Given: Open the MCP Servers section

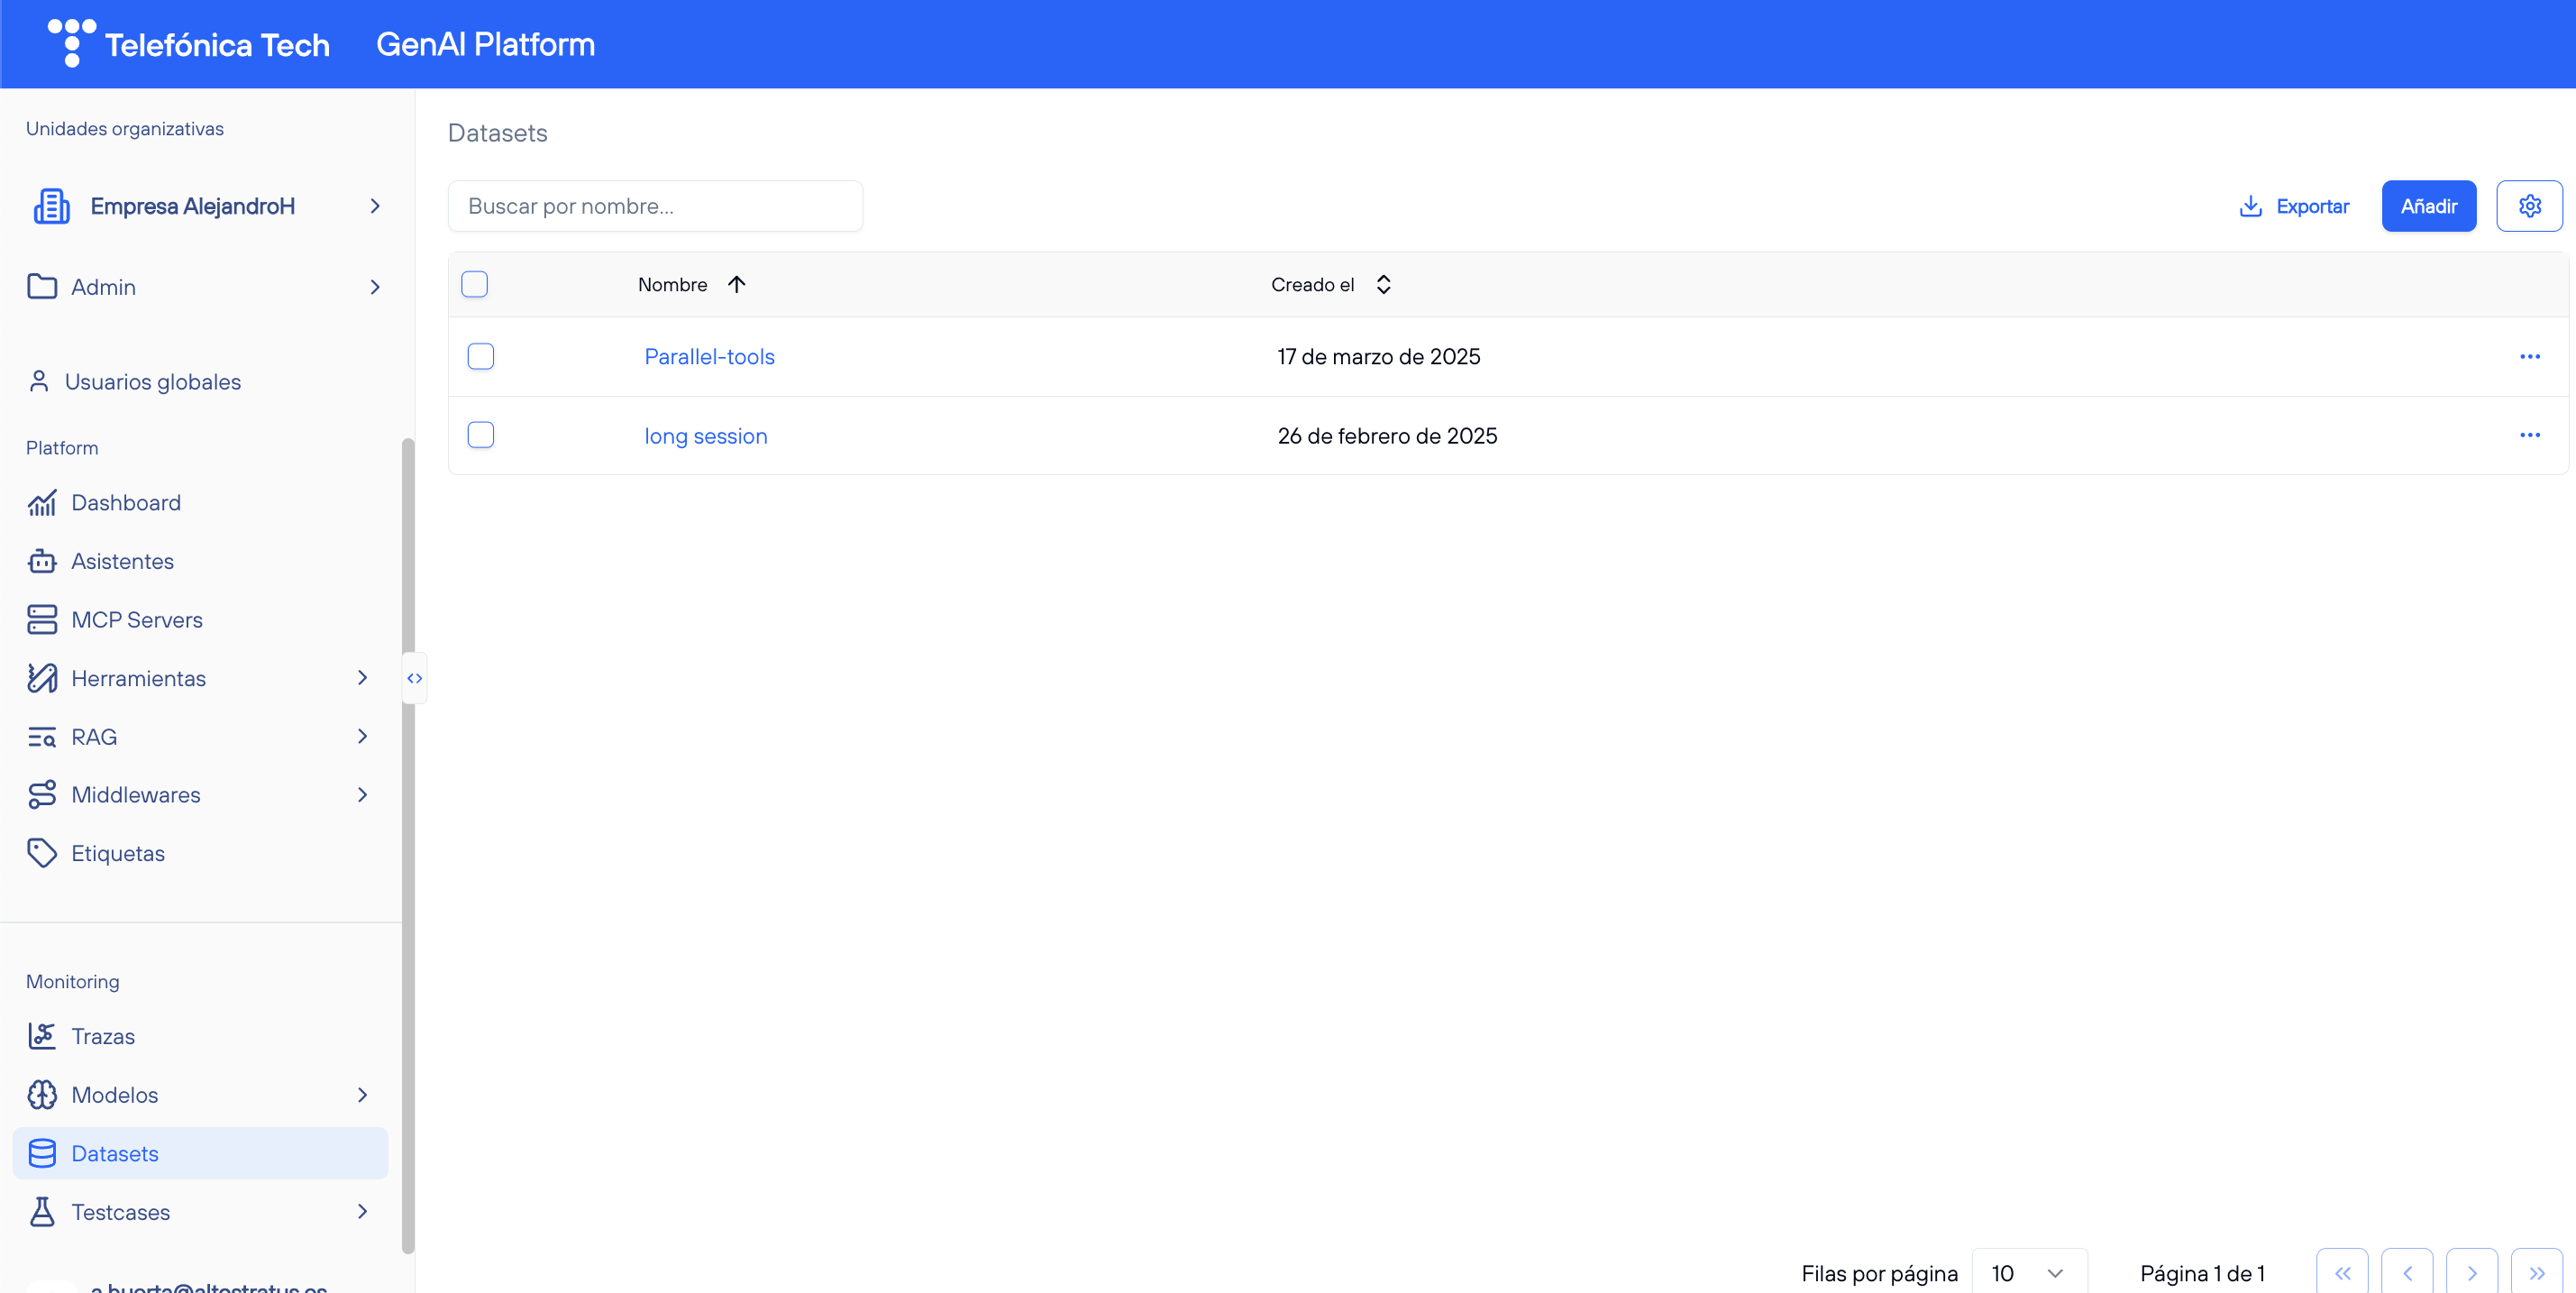Looking at the screenshot, I should click(137, 619).
